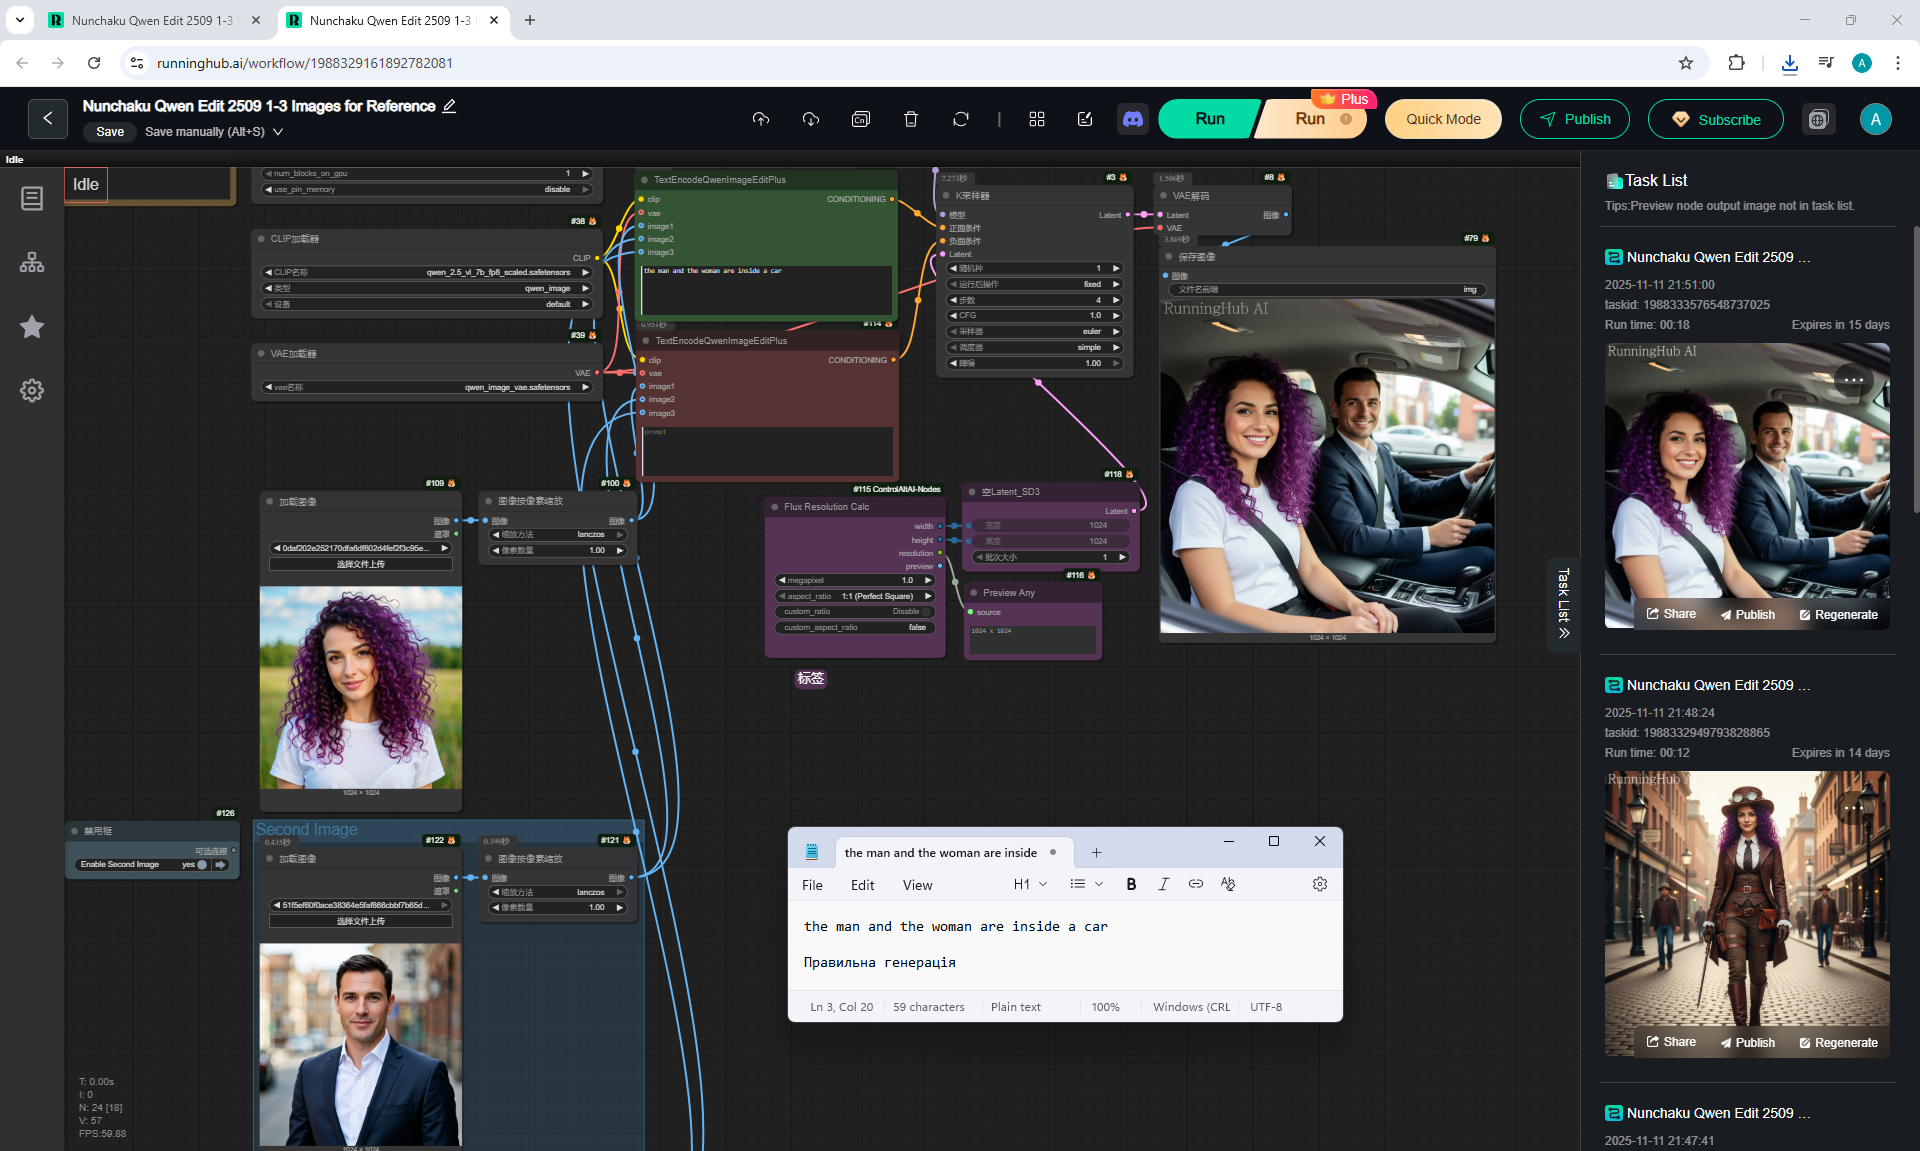
Task: Toggle the Enable Second Image switch
Action: pos(202,864)
